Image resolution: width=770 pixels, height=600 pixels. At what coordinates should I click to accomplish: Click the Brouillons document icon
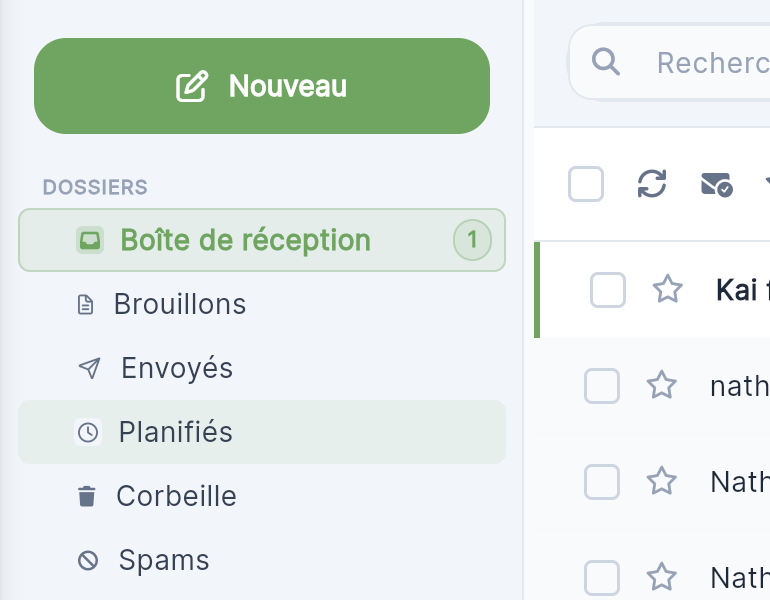[x=85, y=304]
